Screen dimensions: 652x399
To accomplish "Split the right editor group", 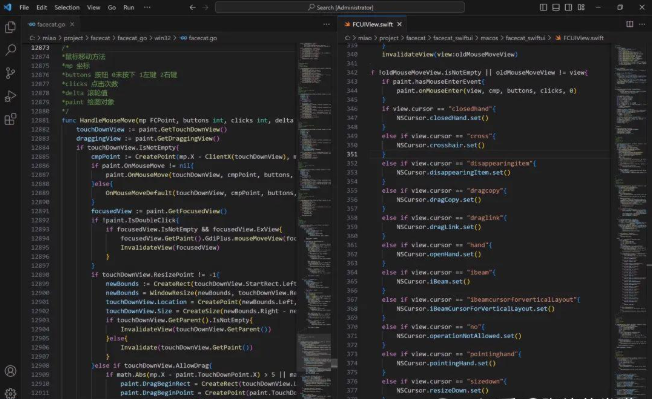I will point(630,24).
